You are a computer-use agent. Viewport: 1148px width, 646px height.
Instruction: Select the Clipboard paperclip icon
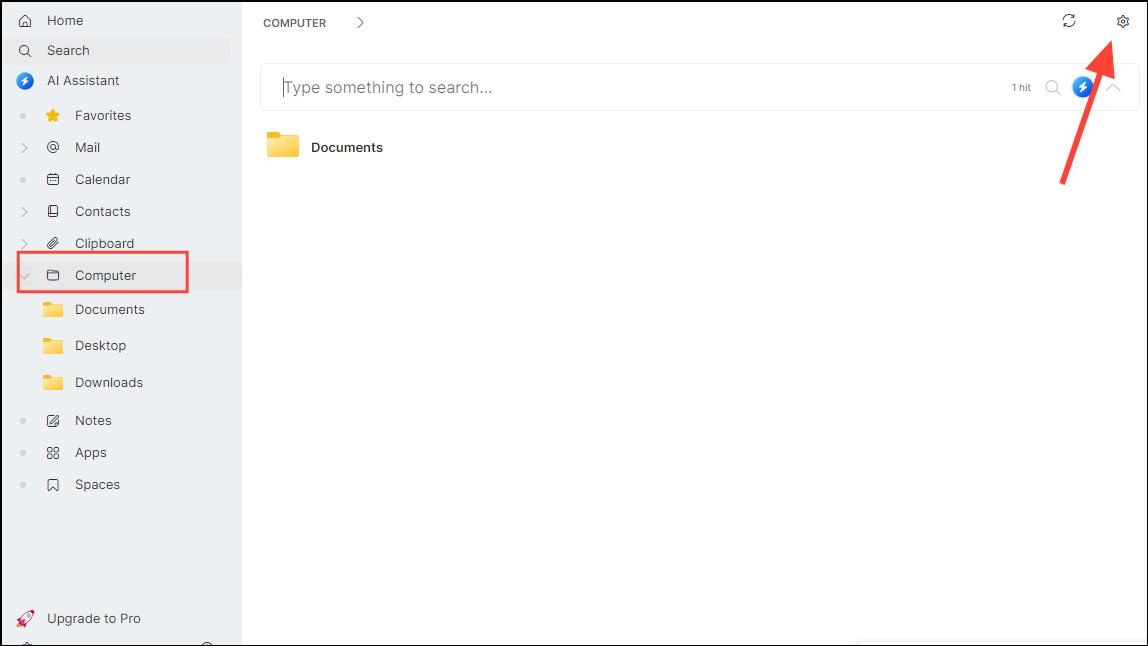coord(52,243)
